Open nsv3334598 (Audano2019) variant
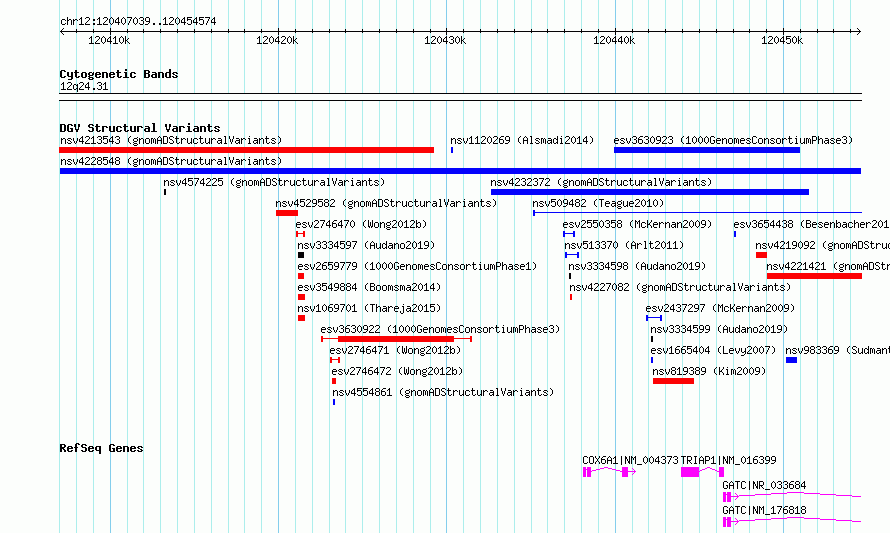Viewport: 890px width, 533px height. 637,266
